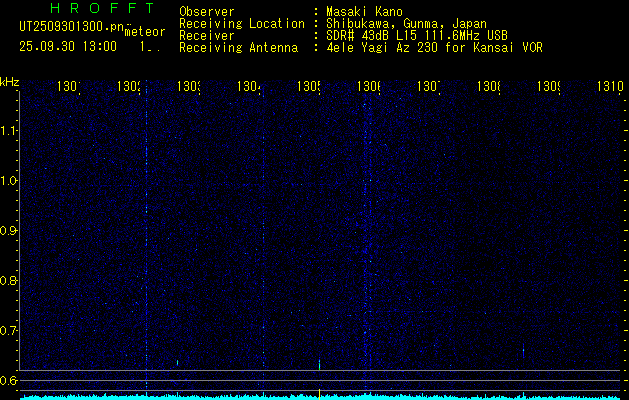Click the 1308 time axis marker
629x400 pixels.
pyautogui.click(x=489, y=86)
